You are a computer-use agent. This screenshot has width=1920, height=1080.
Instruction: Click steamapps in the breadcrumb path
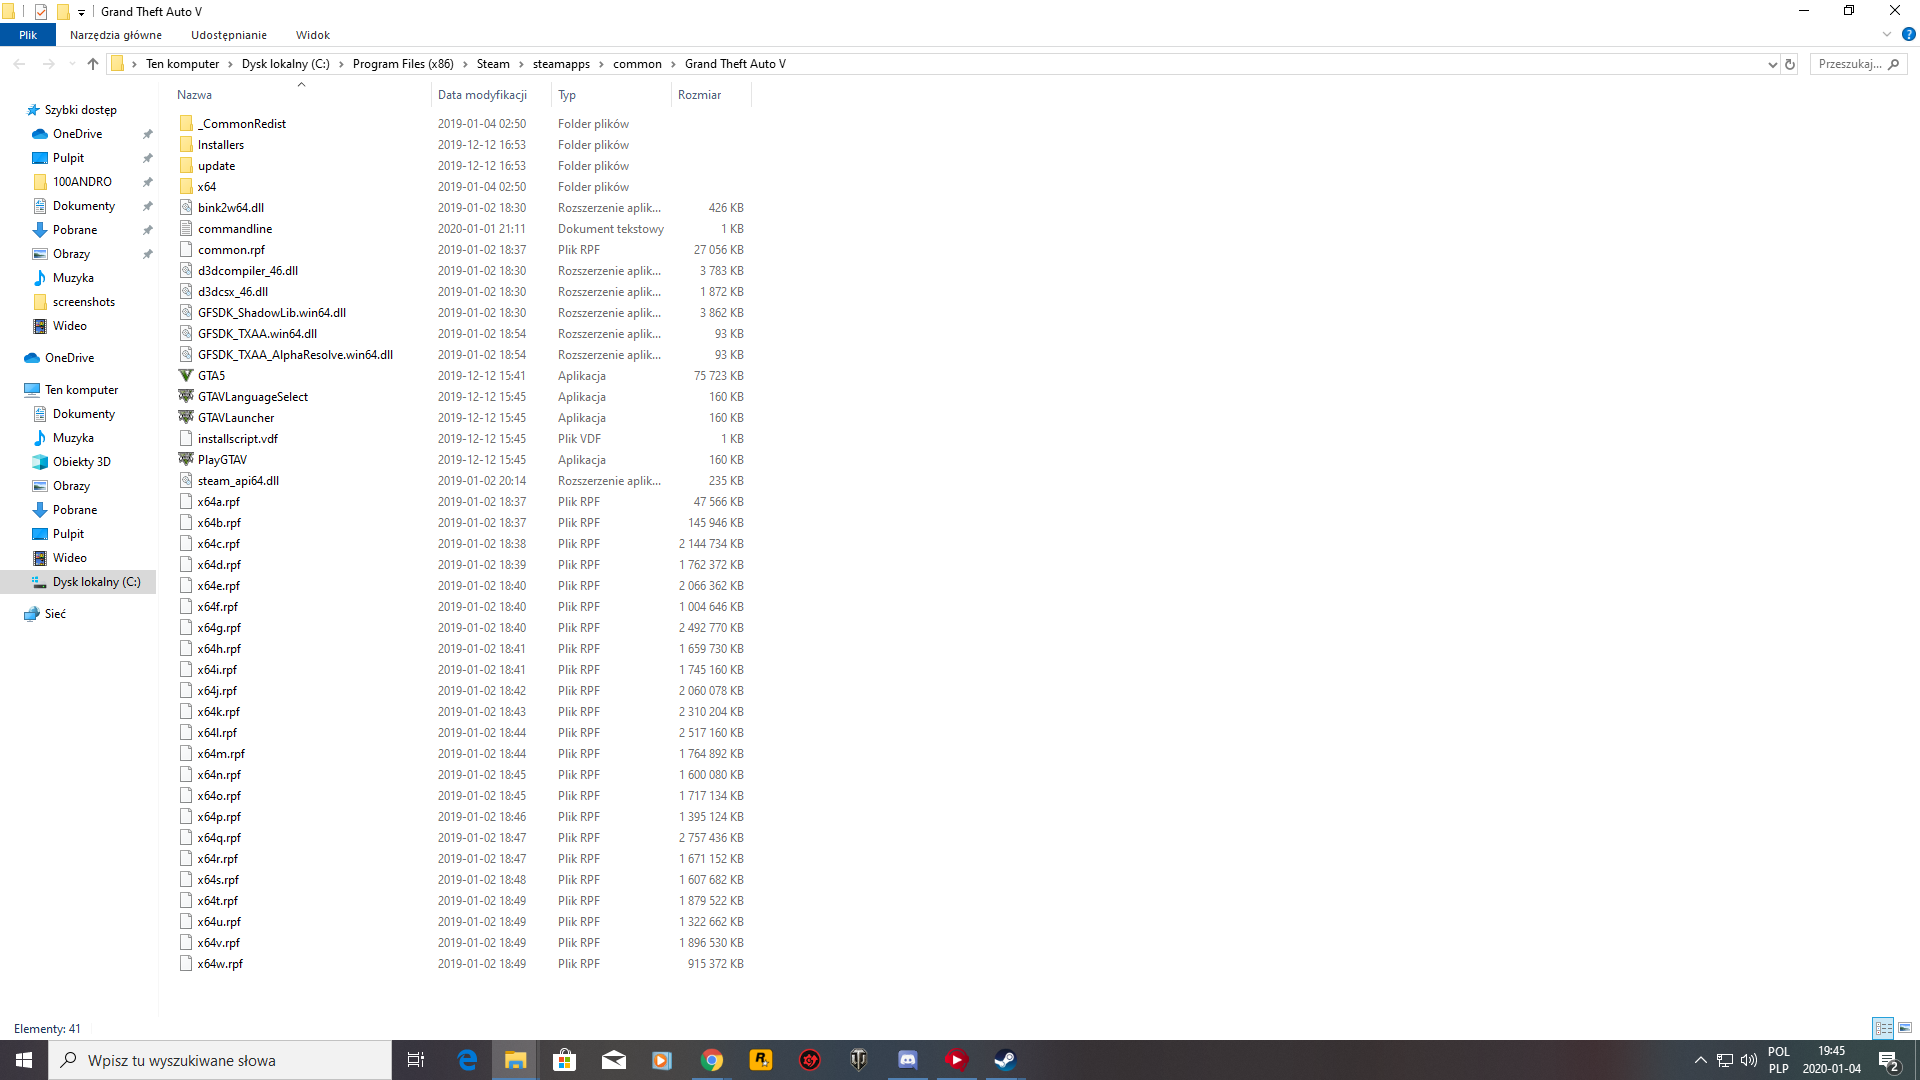pyautogui.click(x=561, y=64)
